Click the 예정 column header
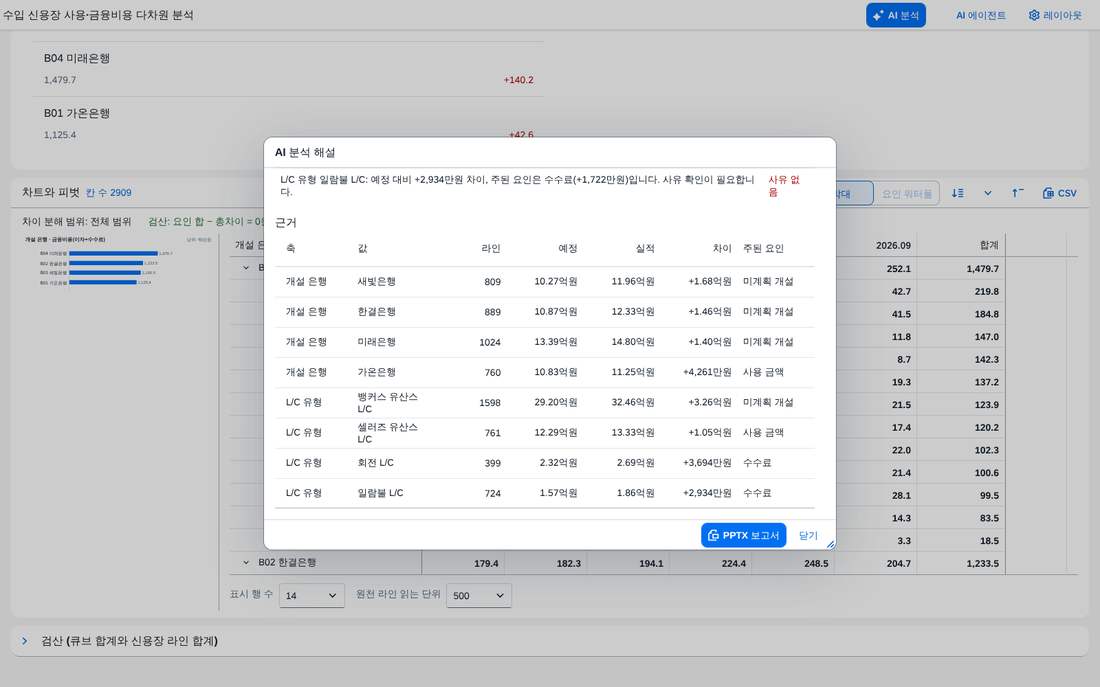Viewport: 1100px width, 687px height. [567, 248]
